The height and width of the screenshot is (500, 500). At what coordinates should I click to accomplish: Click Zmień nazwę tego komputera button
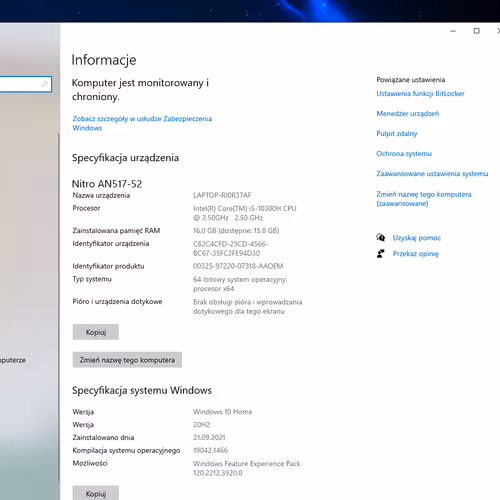coord(127,360)
